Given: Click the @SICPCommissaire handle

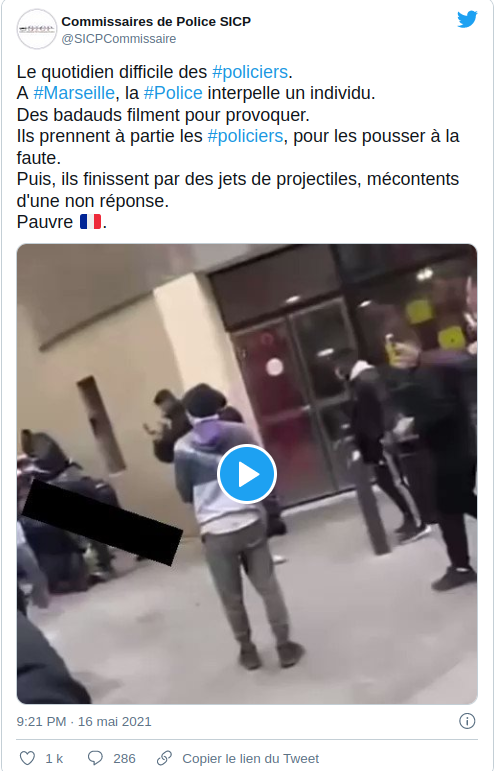Looking at the screenshot, I should (x=118, y=39).
